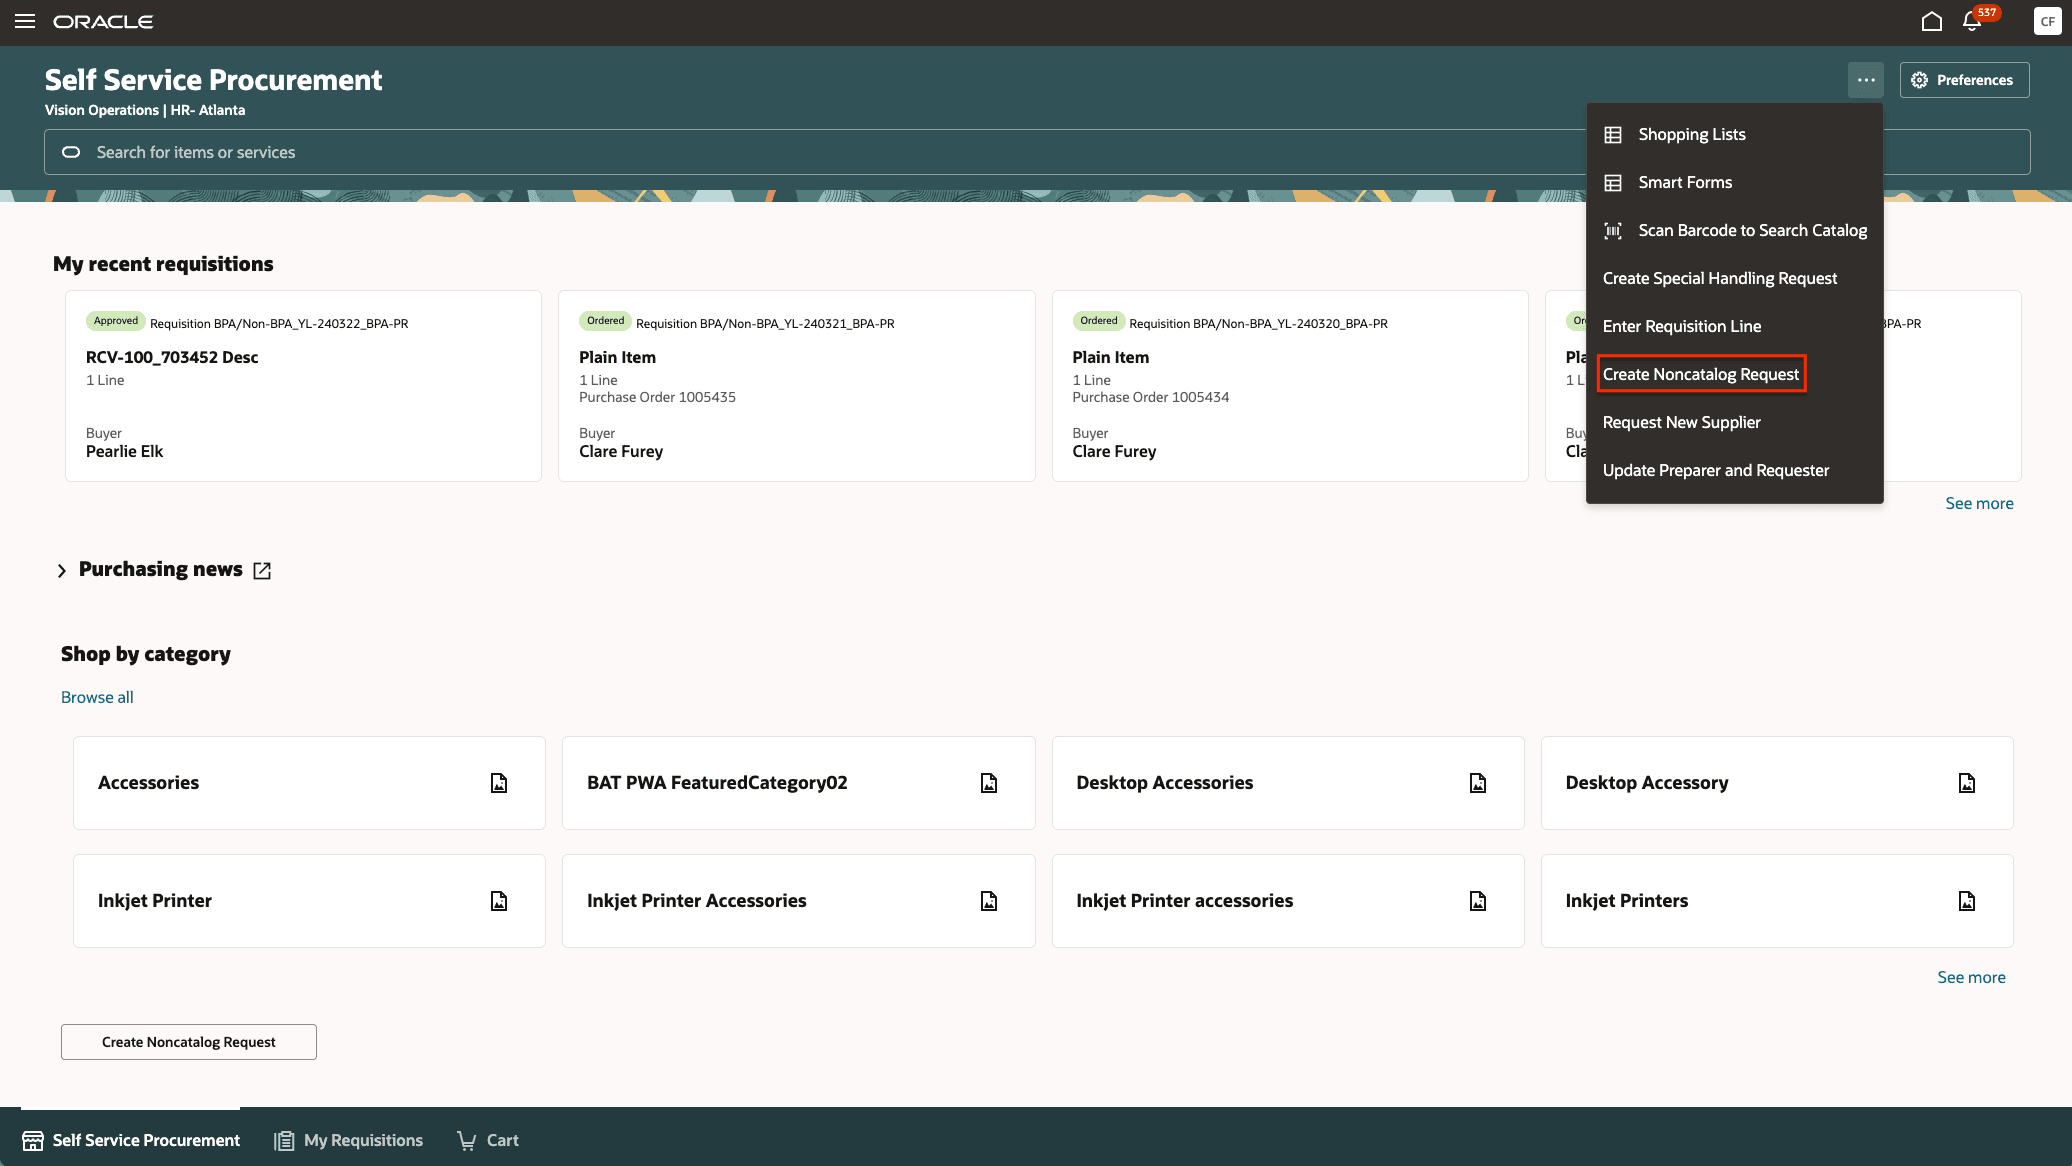
Task: Open Plain Item card with Purchase Order 1005435
Action: coord(796,386)
